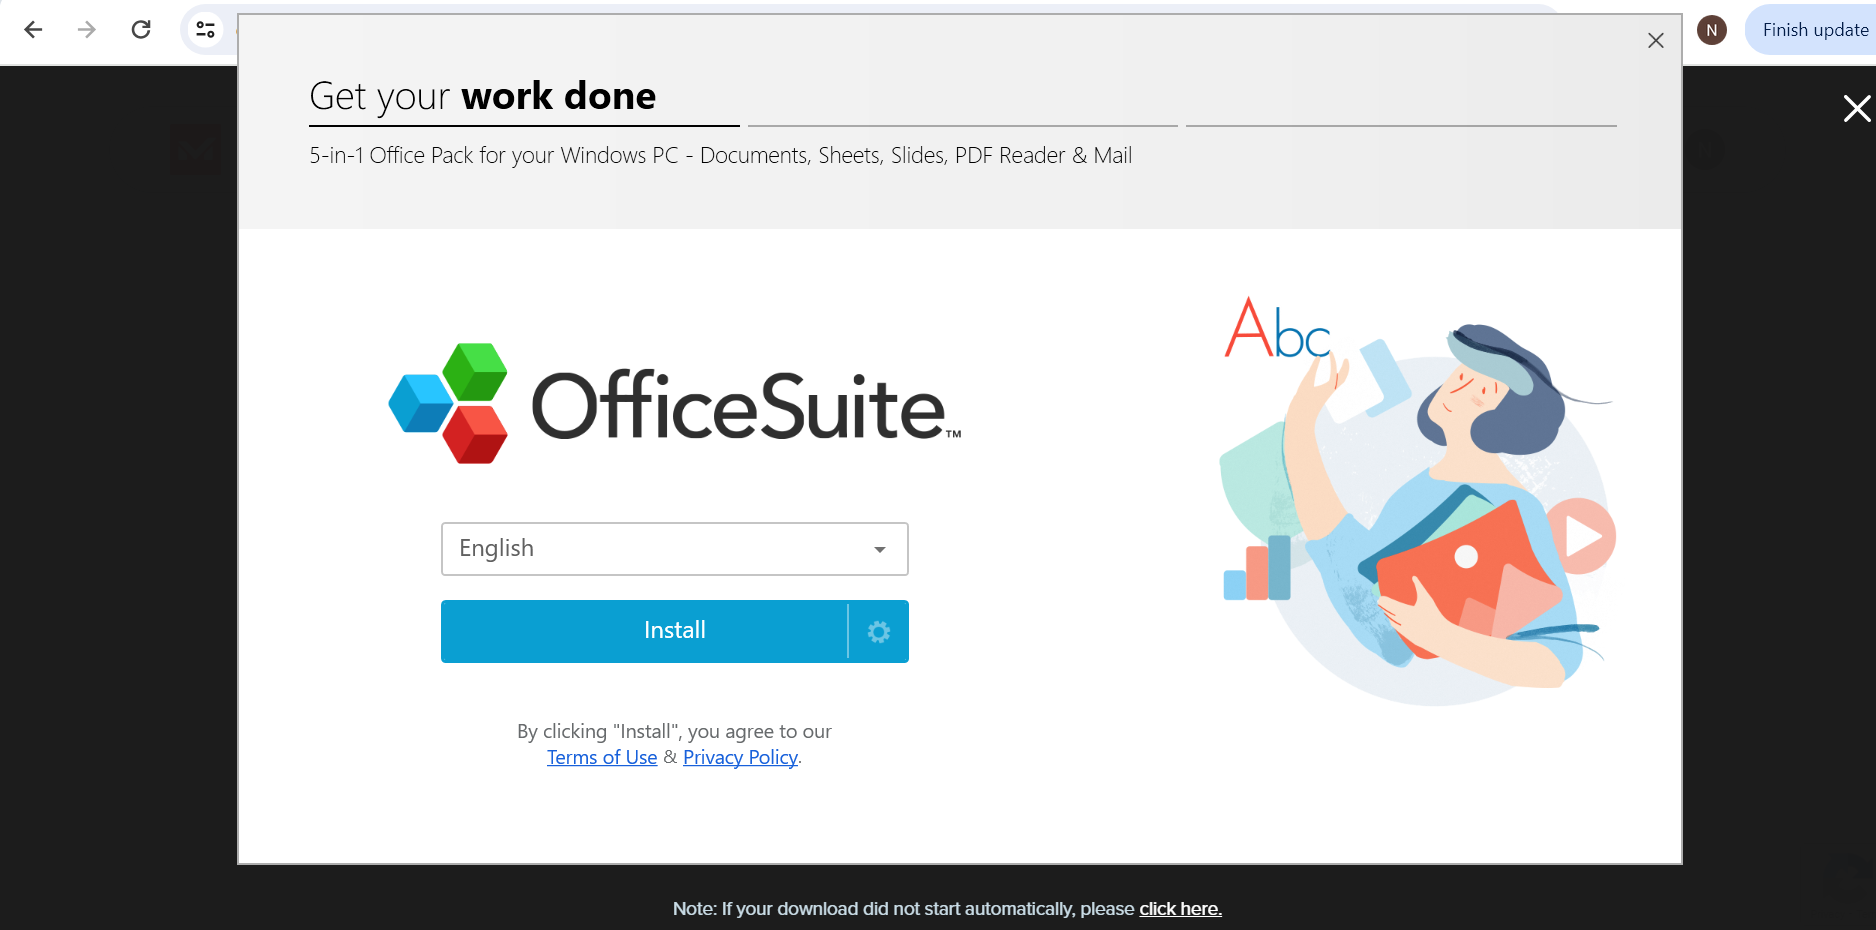Dismiss the dark overlay with its X
This screenshot has height=930, width=1876.
1856,109
